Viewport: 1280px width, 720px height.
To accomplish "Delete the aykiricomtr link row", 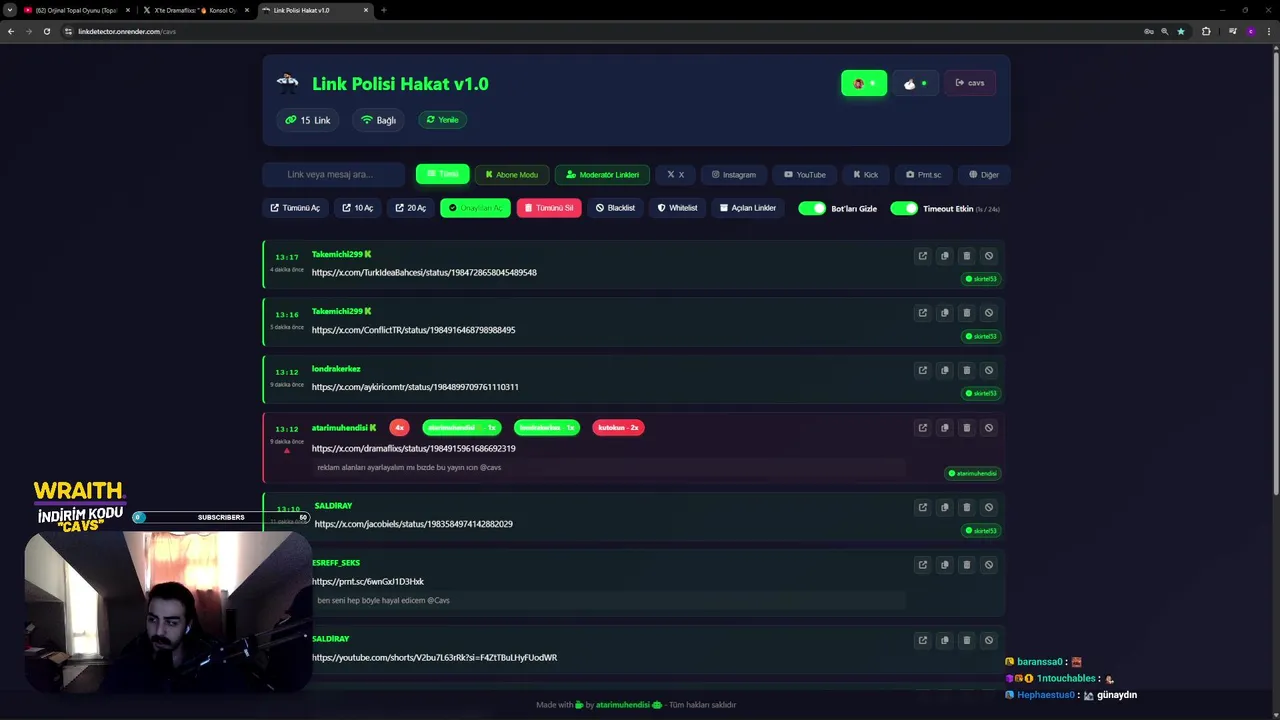I will (x=966, y=370).
